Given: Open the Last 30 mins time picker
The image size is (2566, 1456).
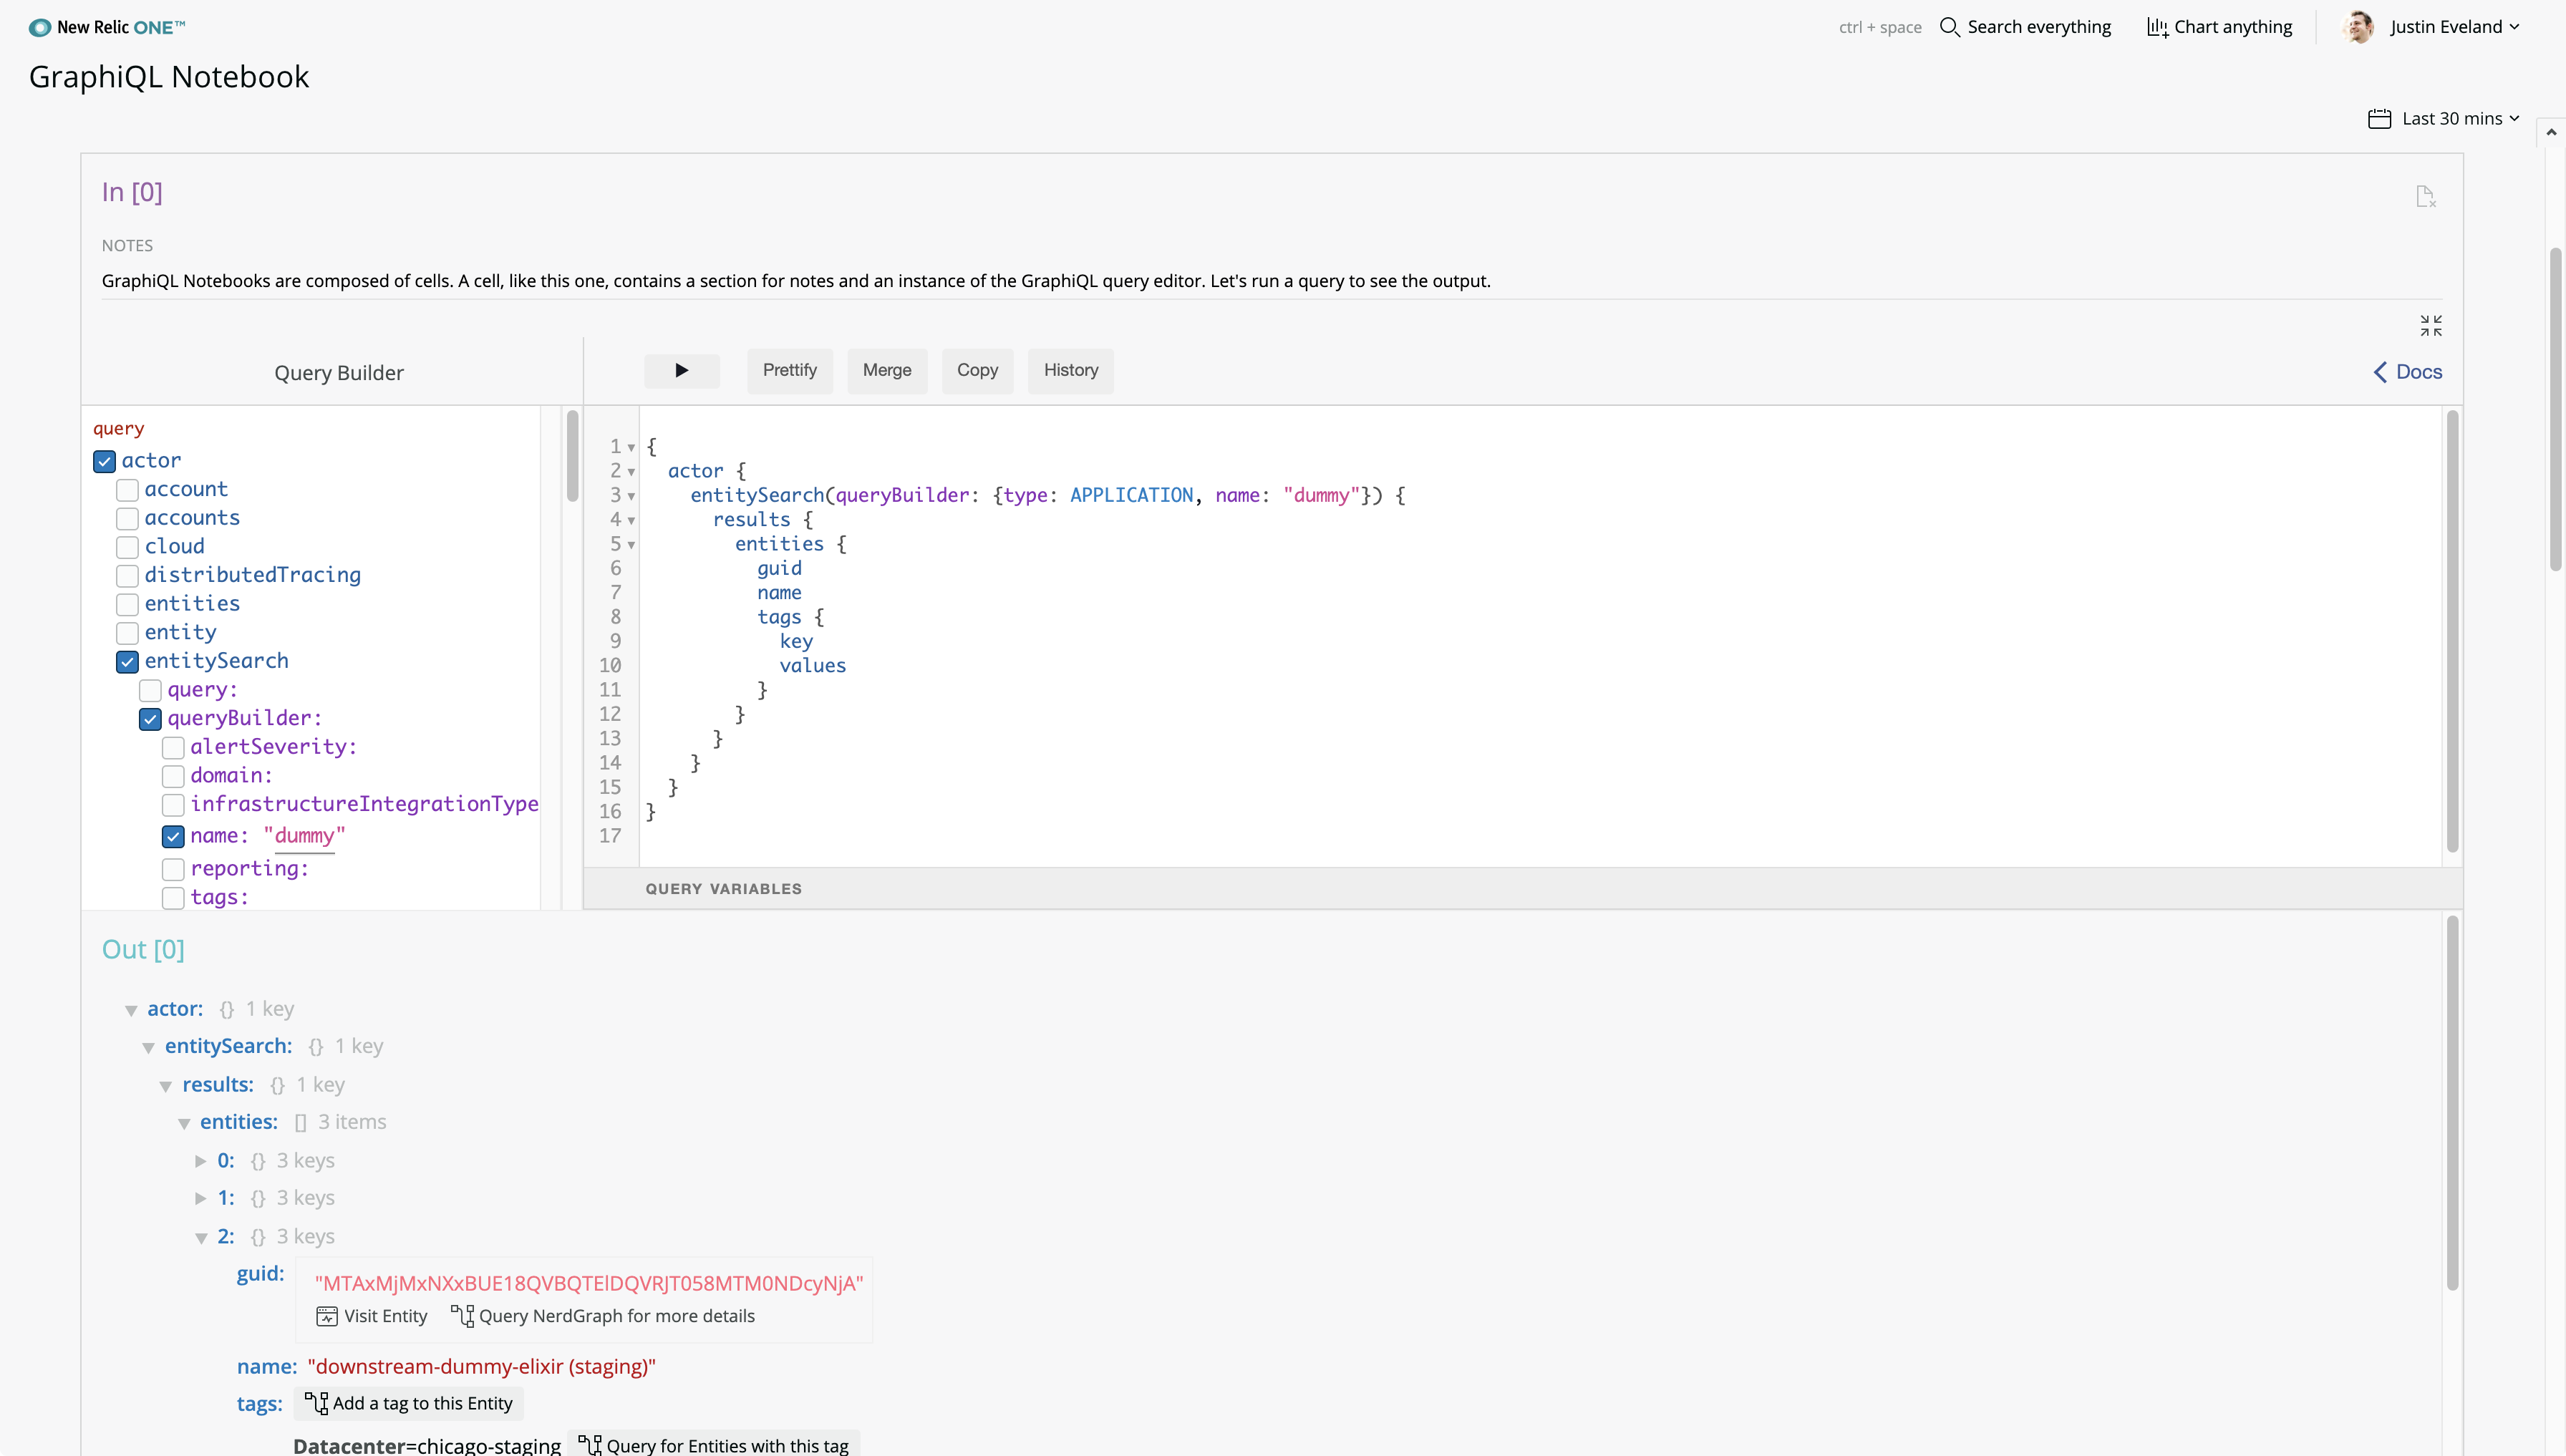Looking at the screenshot, I should point(2460,119).
